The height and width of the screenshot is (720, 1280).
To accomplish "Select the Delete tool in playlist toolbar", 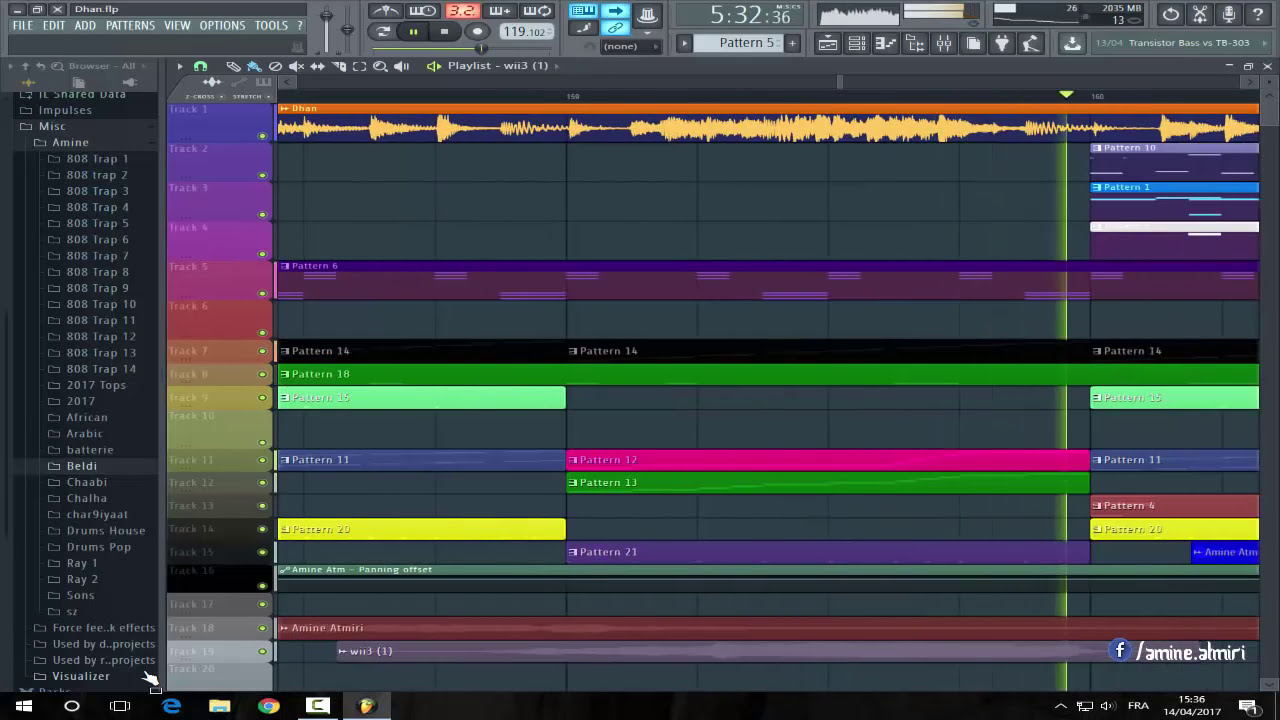I will pyautogui.click(x=275, y=66).
